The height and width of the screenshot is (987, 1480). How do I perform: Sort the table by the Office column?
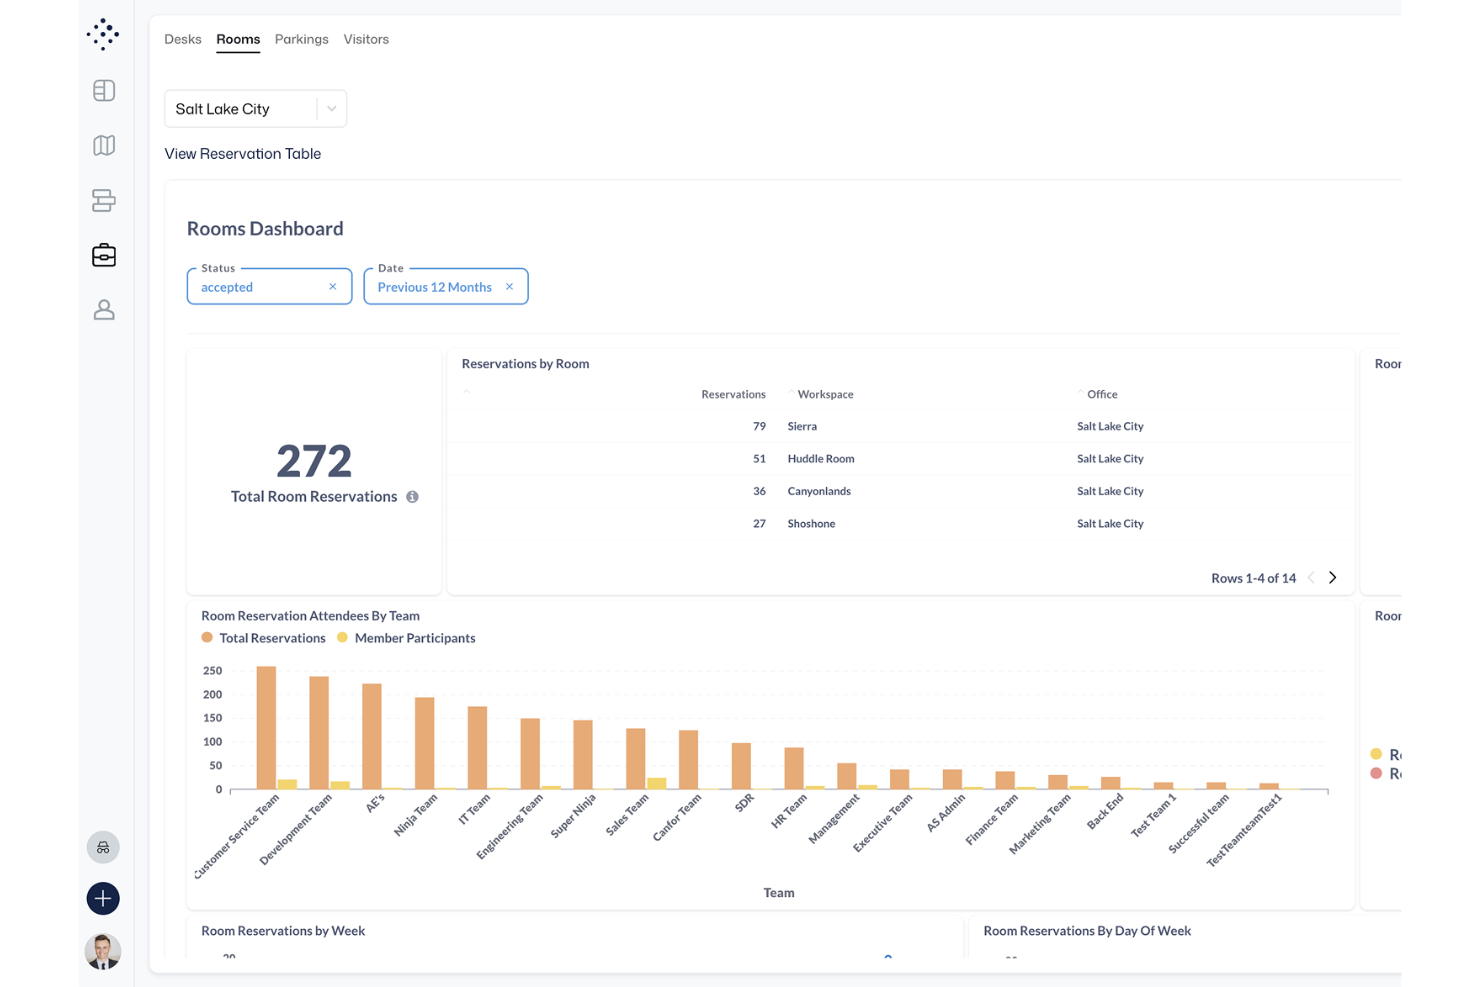coord(1101,393)
